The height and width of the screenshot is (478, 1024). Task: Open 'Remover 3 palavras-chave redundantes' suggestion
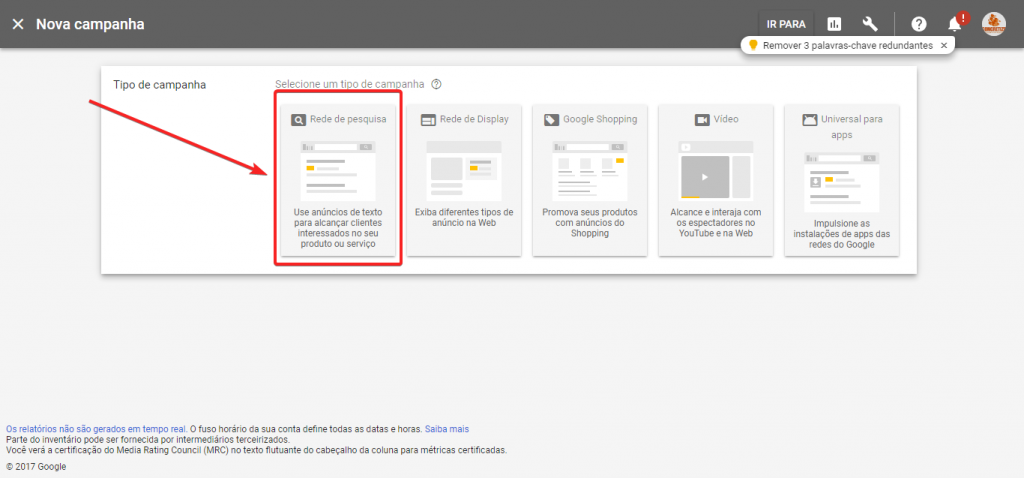848,46
